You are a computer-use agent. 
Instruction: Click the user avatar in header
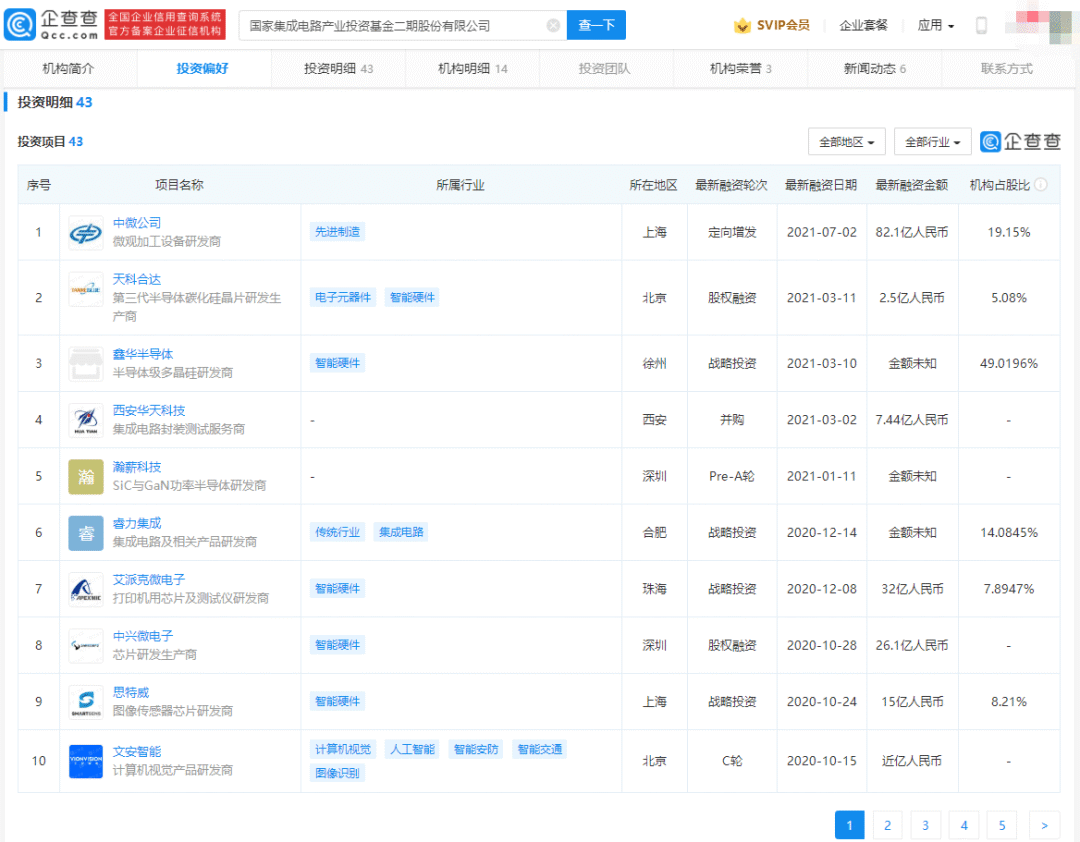point(1042,25)
